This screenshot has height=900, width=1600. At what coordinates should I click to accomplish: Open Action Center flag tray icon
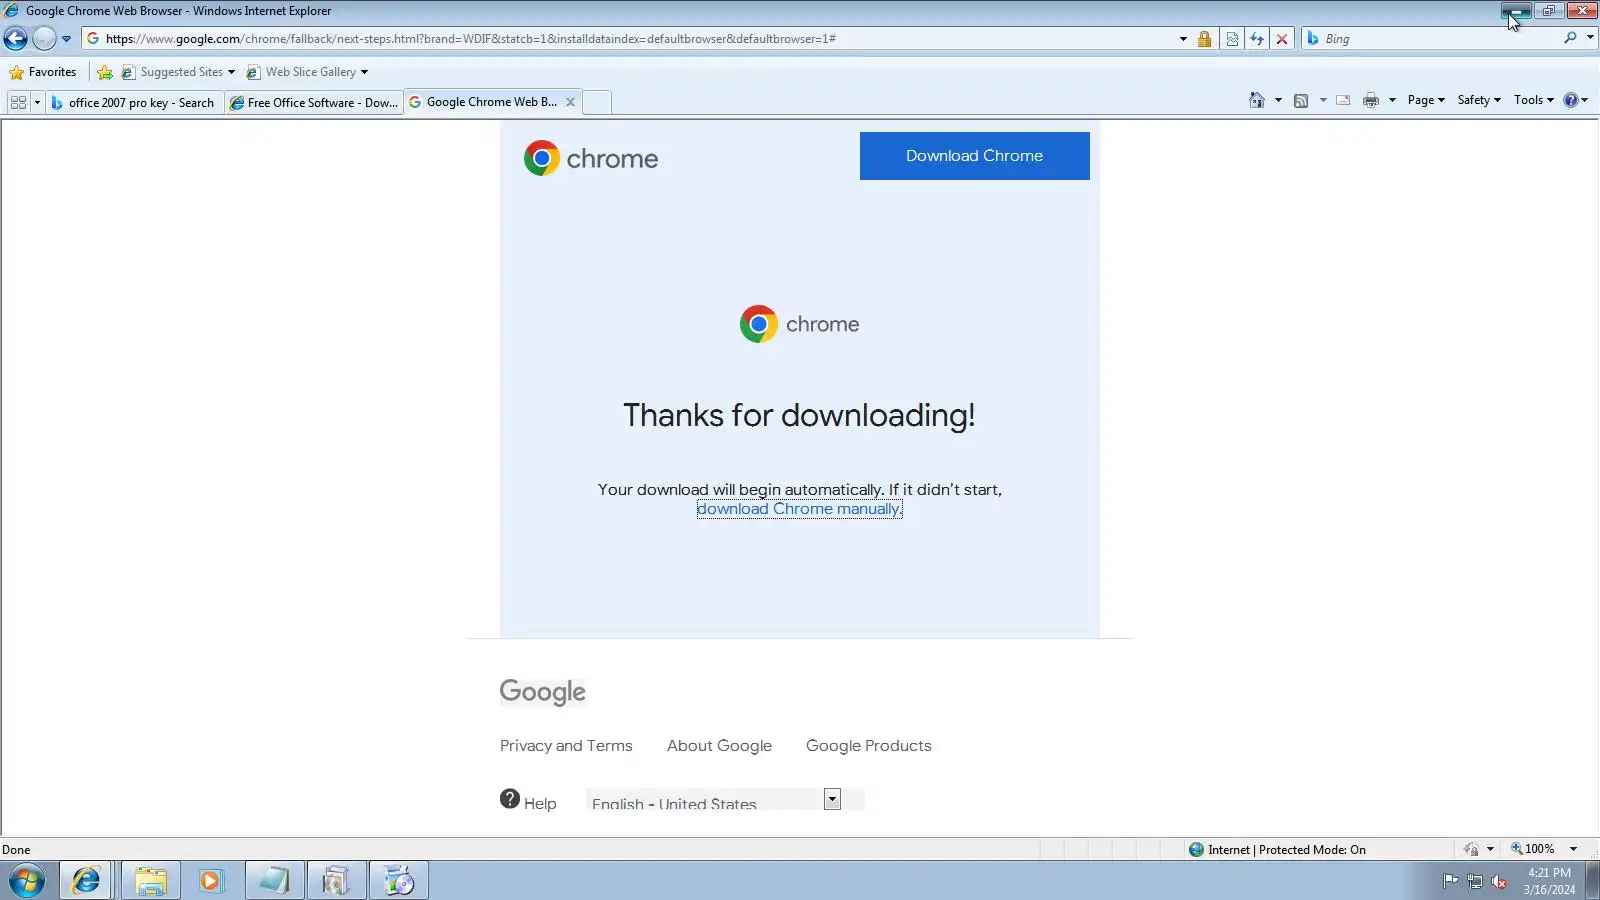pos(1450,881)
